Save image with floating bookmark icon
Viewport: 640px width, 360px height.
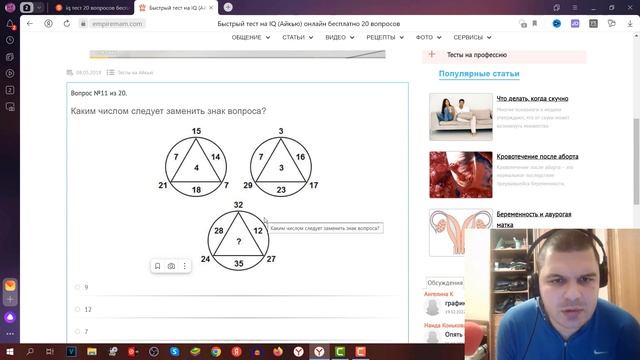(x=158, y=266)
